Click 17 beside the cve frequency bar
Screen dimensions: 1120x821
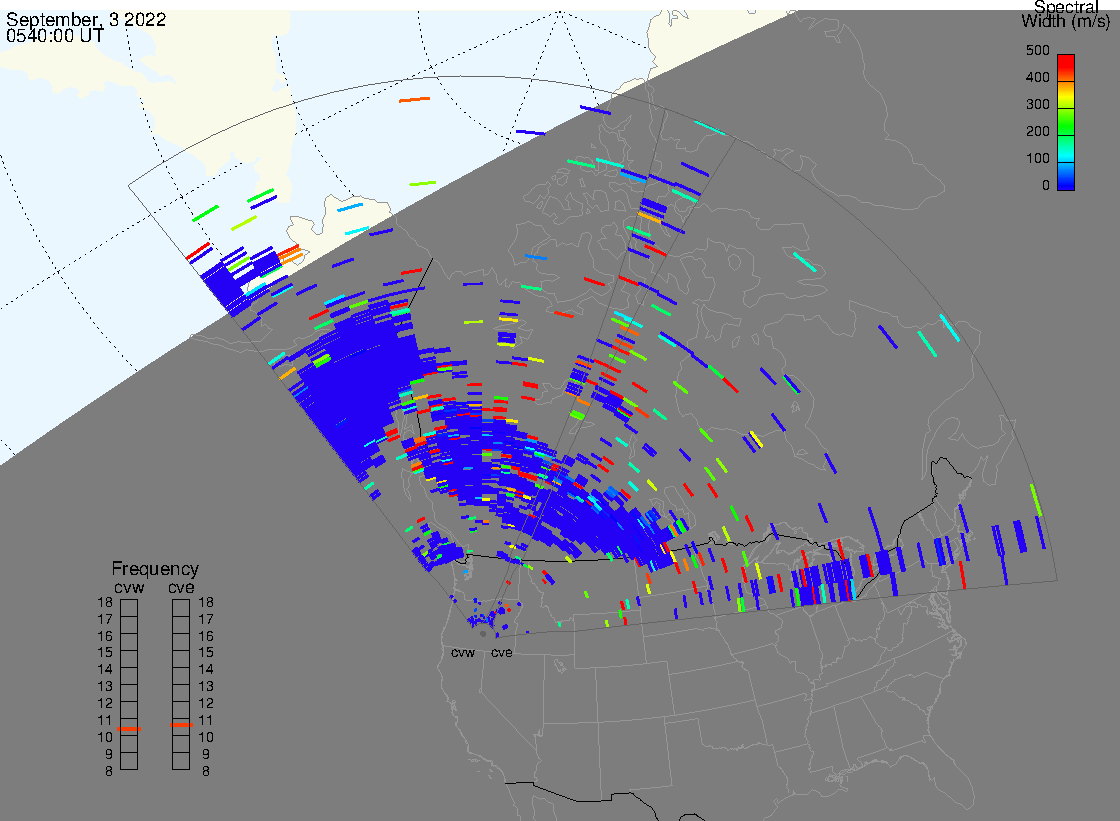click(x=206, y=620)
